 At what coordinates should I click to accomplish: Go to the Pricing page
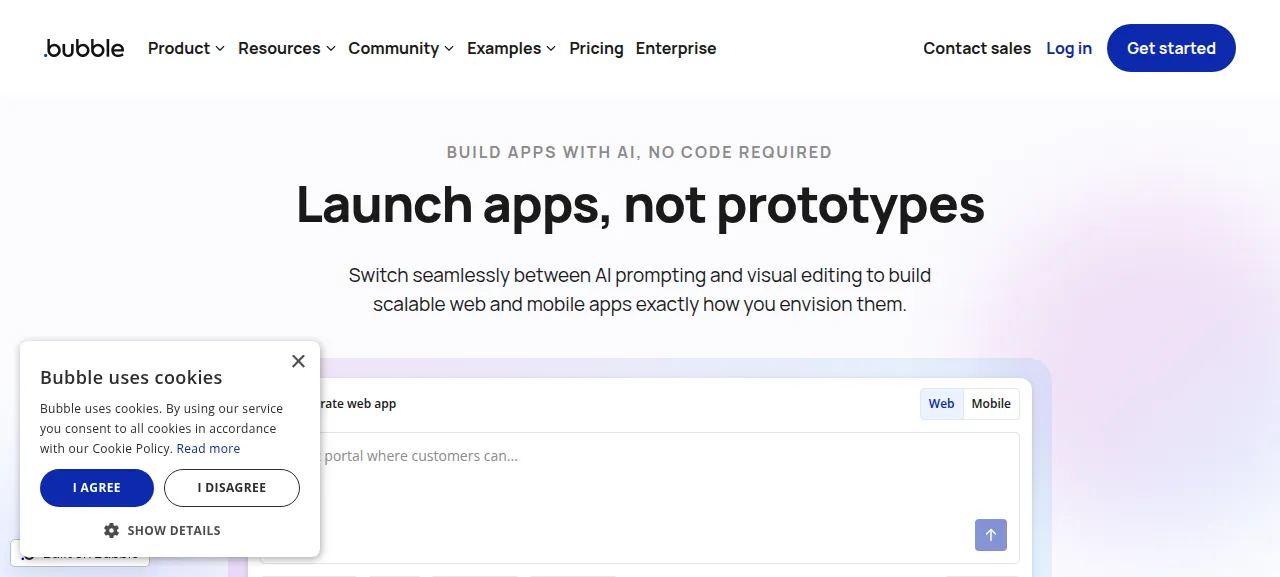pyautogui.click(x=596, y=48)
